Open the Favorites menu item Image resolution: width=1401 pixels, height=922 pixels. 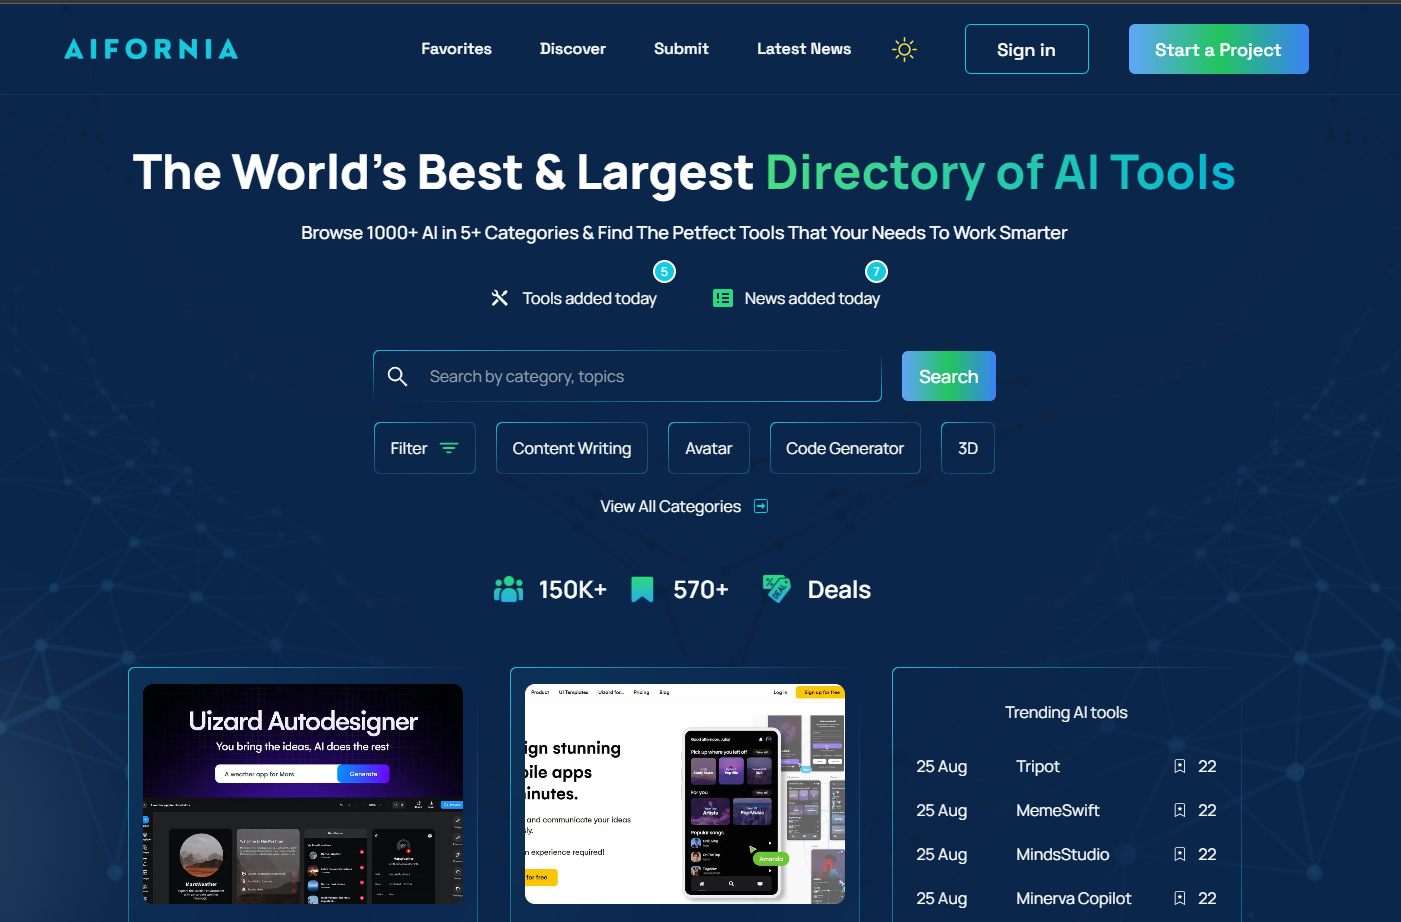456,49
